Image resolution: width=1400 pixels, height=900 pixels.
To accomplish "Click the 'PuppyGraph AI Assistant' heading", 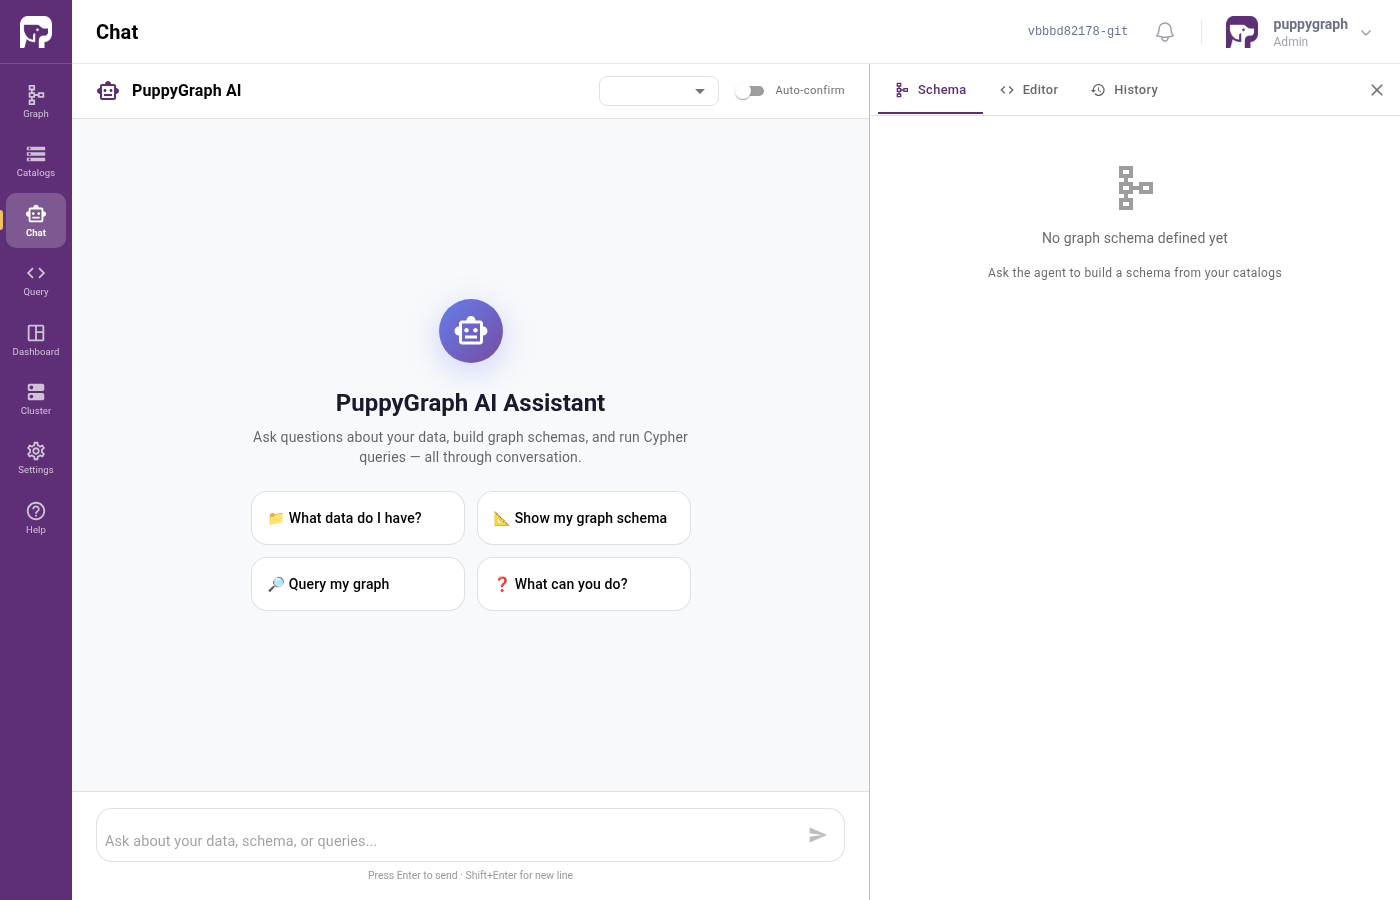I will 471,403.
